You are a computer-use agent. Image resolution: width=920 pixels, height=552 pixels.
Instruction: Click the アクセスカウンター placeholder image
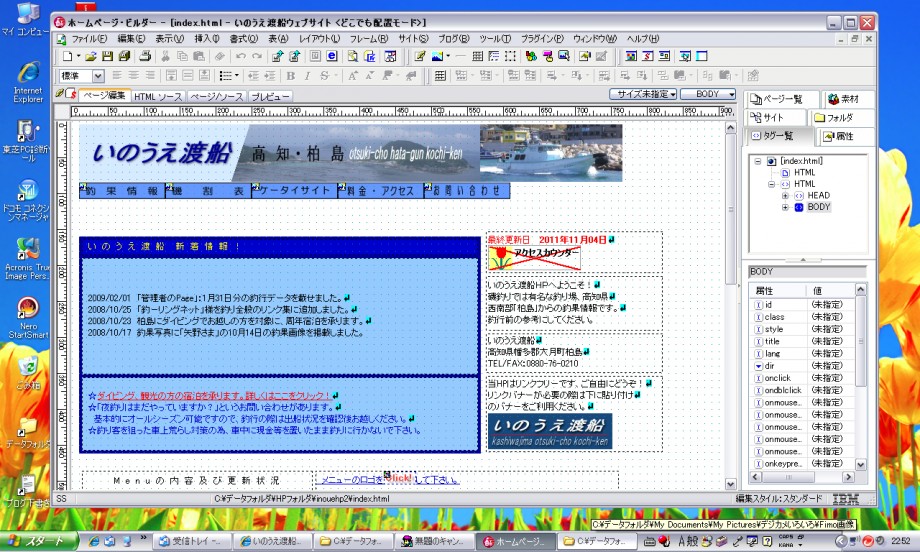pos(534,258)
